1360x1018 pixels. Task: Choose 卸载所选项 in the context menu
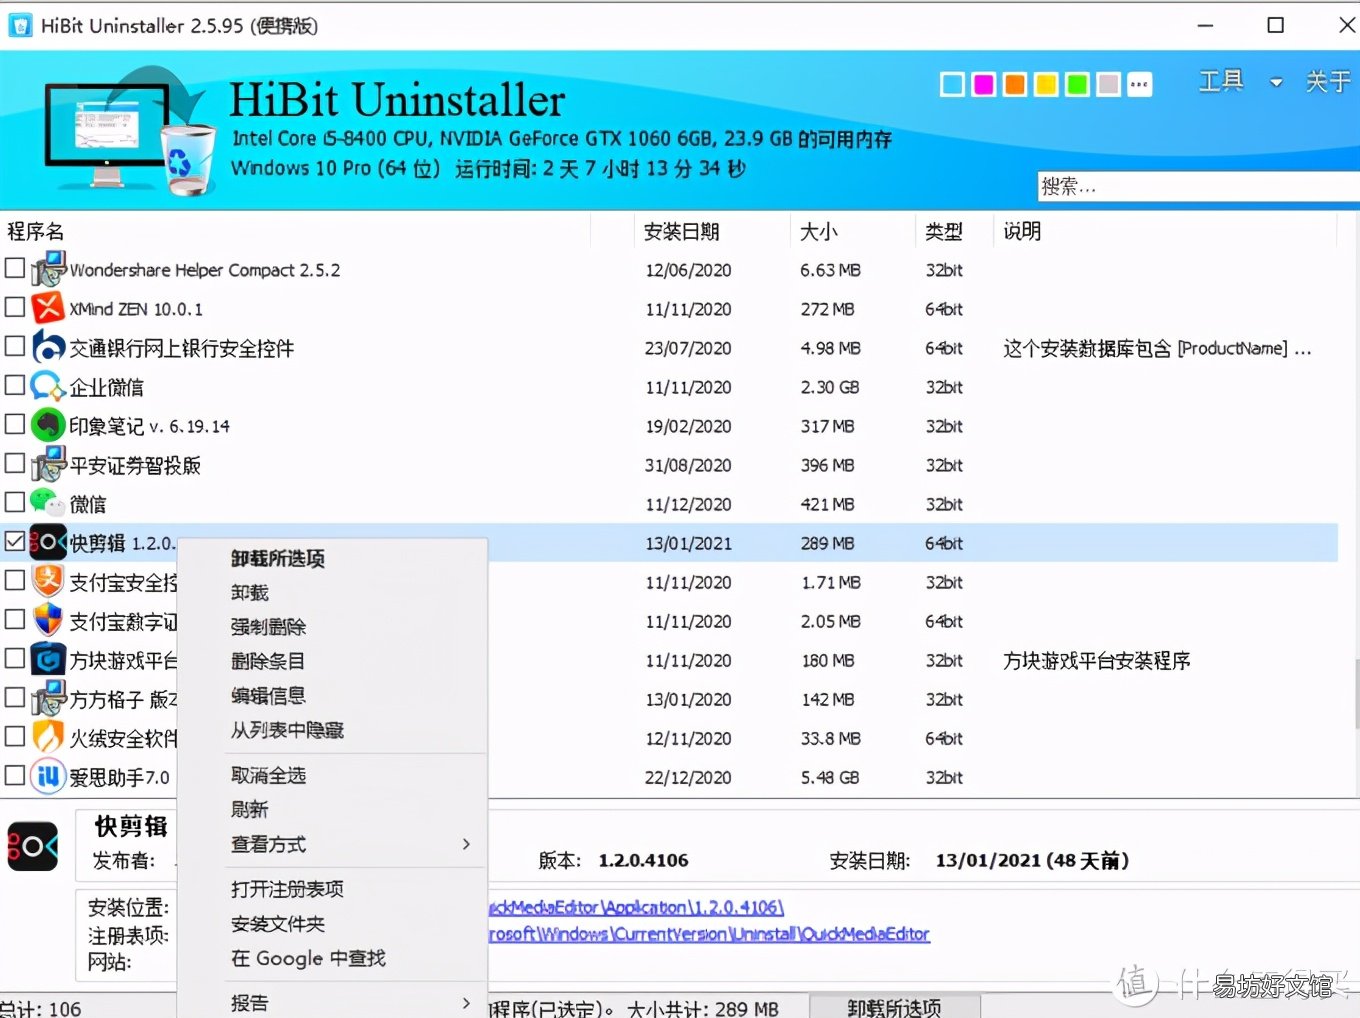[278, 558]
